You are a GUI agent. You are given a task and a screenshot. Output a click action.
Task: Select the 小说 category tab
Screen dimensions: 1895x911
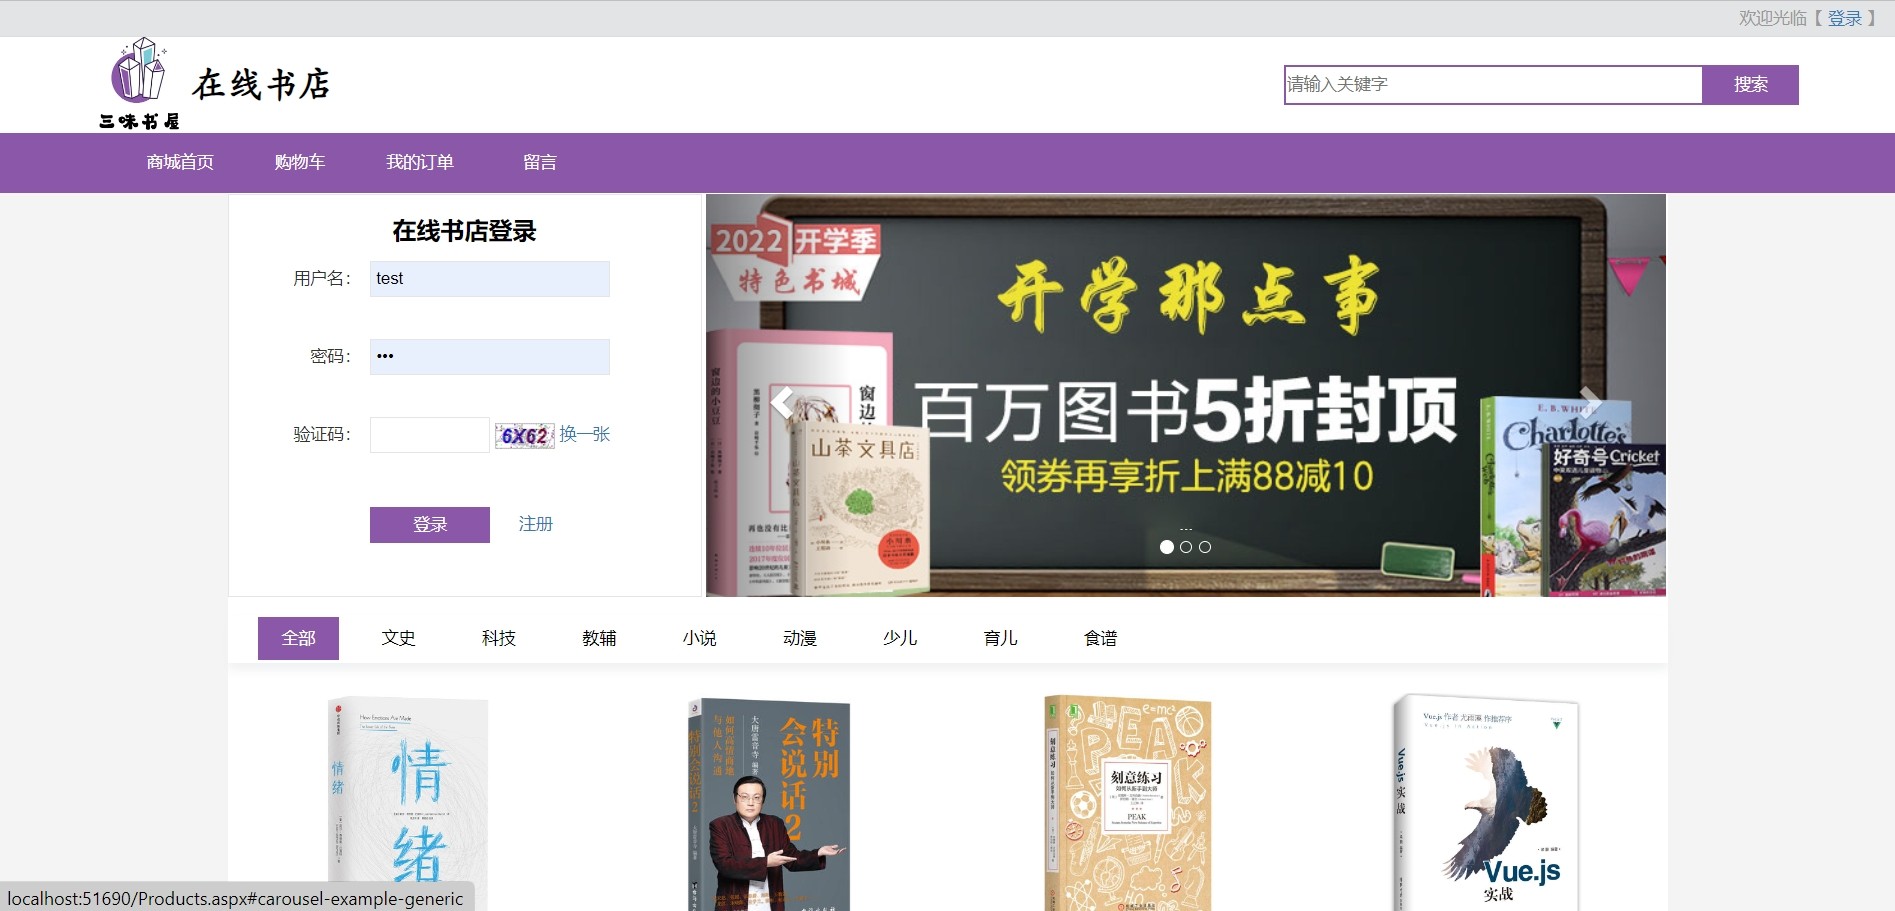pos(699,638)
